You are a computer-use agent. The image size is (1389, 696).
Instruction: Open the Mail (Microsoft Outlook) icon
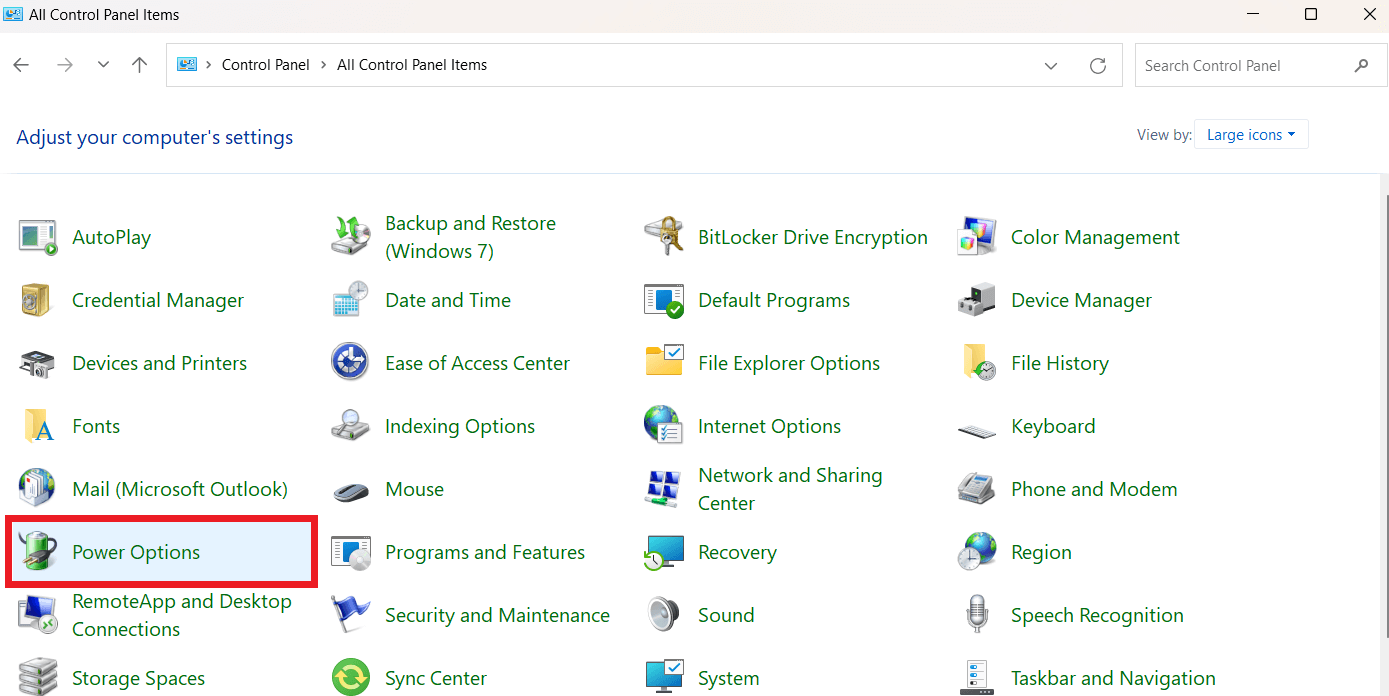(38, 489)
